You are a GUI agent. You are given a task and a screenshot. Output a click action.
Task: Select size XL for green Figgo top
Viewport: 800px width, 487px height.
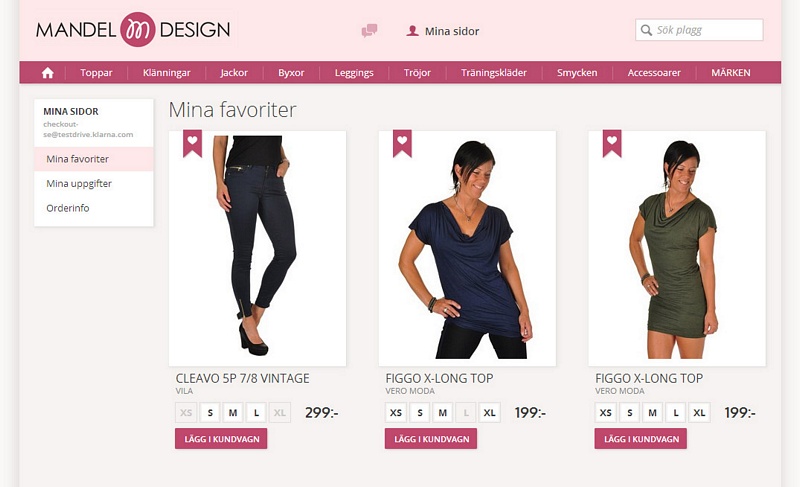pos(699,413)
